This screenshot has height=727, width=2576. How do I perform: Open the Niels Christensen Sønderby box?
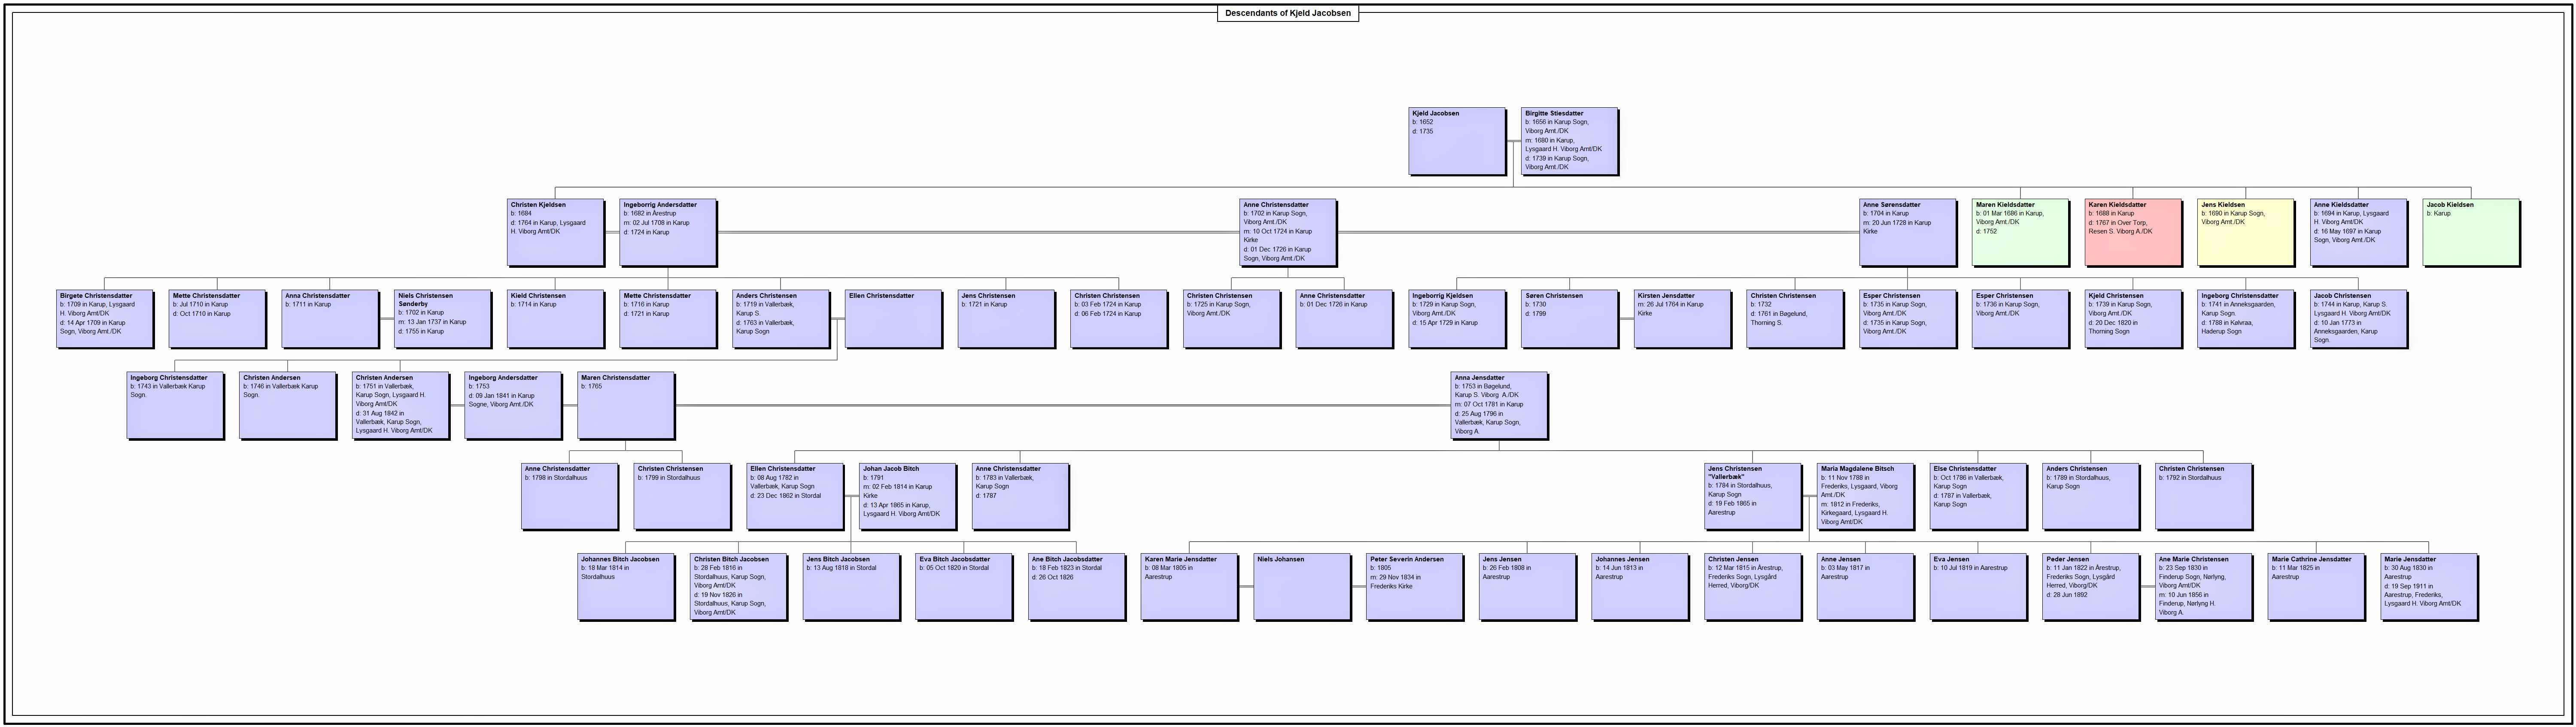click(442, 319)
